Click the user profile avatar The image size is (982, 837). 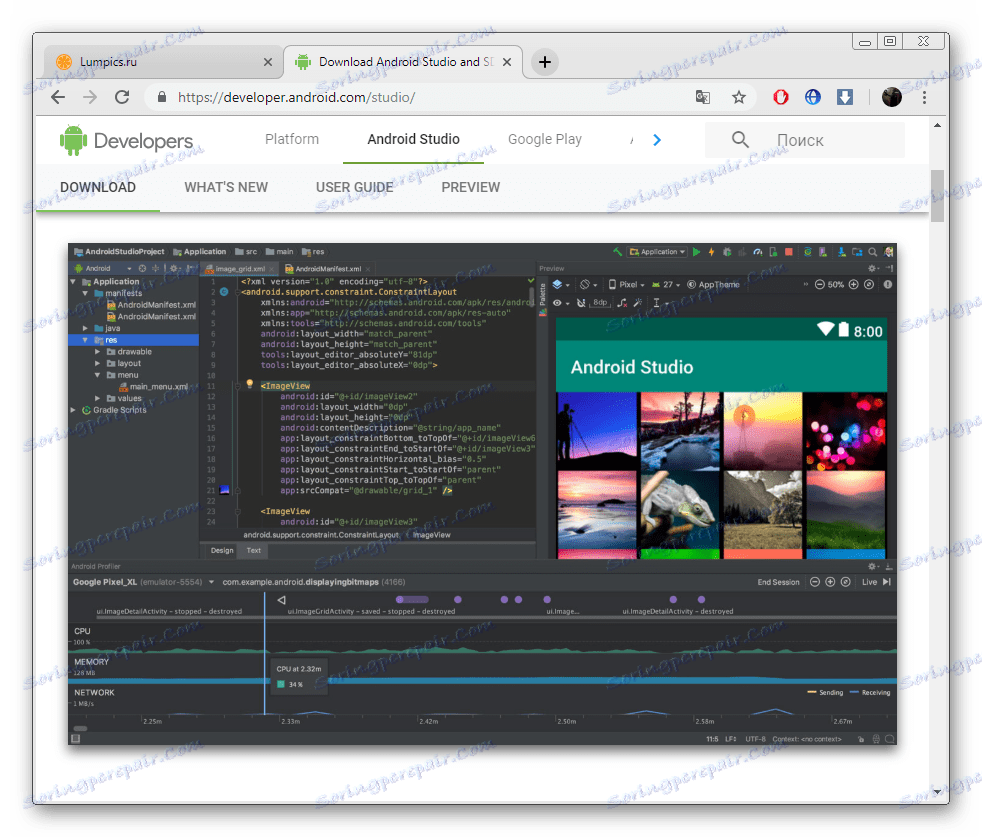(x=892, y=97)
